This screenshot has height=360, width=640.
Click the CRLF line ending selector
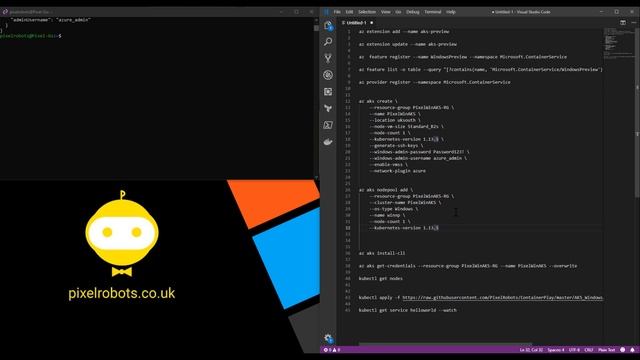(x=589, y=350)
